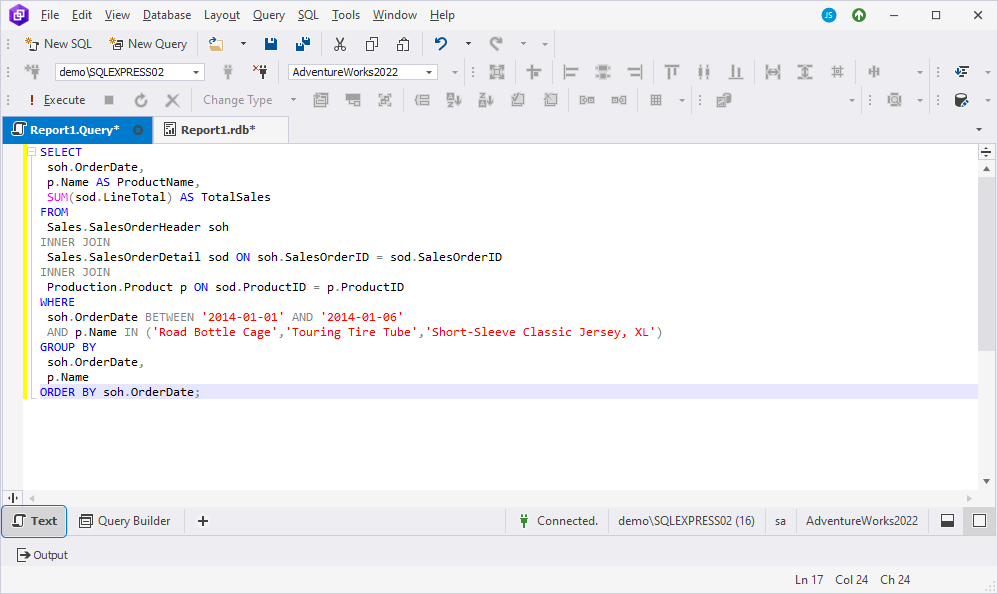Open the Database menu

(167, 15)
